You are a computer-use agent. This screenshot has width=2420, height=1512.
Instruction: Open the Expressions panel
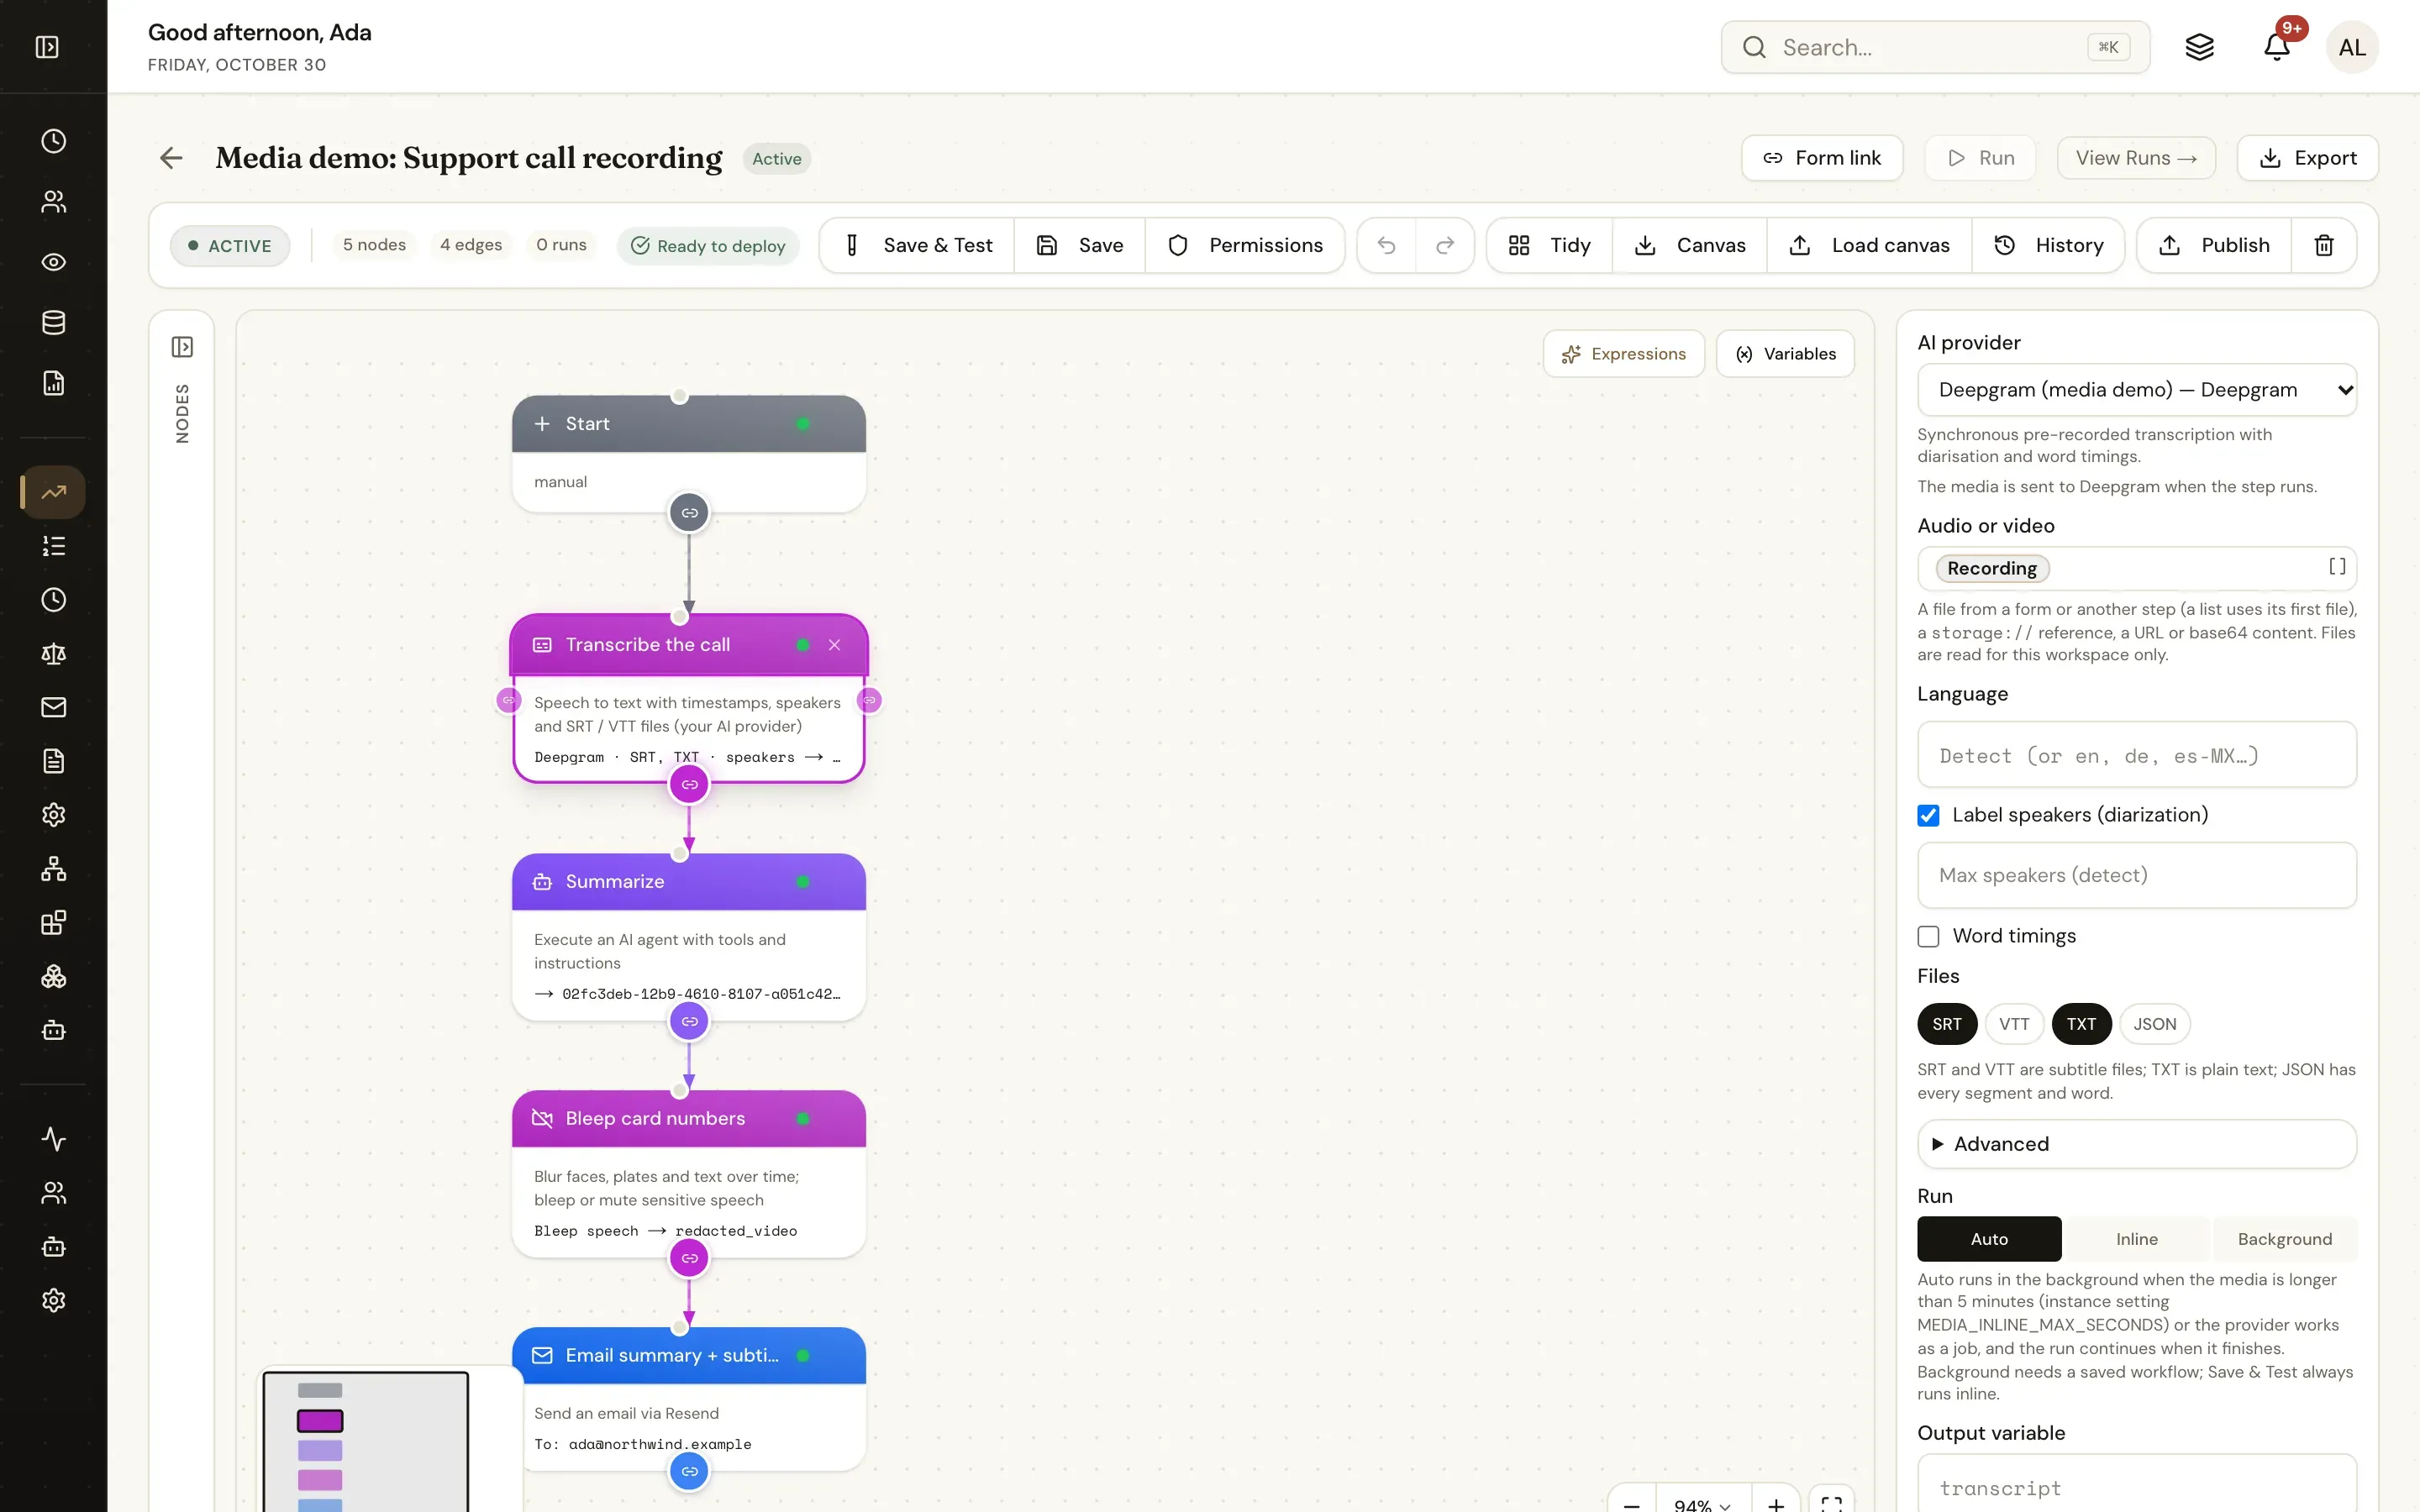click(1624, 354)
